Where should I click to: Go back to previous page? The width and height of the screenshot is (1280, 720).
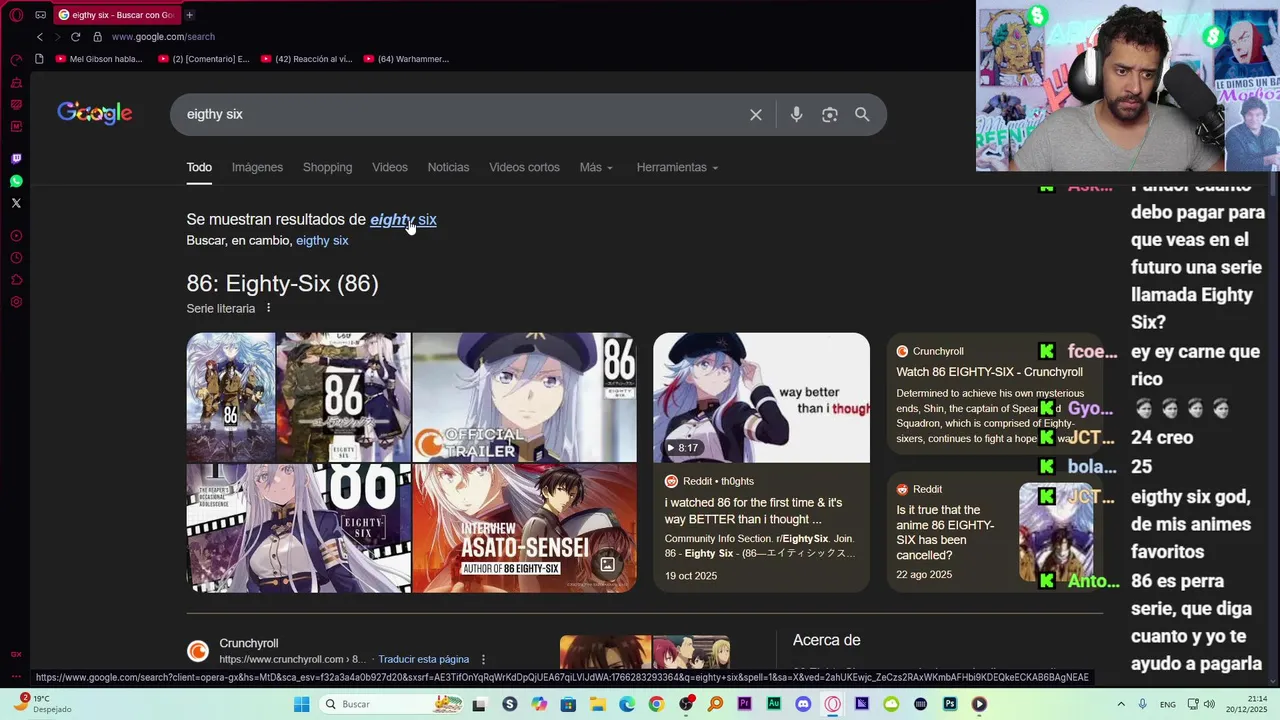pos(40,37)
